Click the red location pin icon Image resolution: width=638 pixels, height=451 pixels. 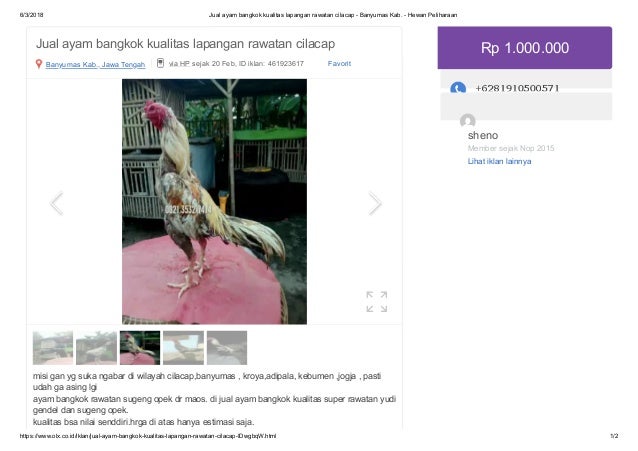click(39, 64)
